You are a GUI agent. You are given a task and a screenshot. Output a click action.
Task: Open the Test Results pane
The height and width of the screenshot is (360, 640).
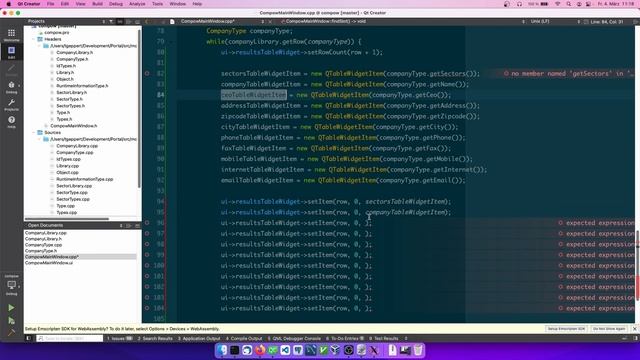click(384, 338)
